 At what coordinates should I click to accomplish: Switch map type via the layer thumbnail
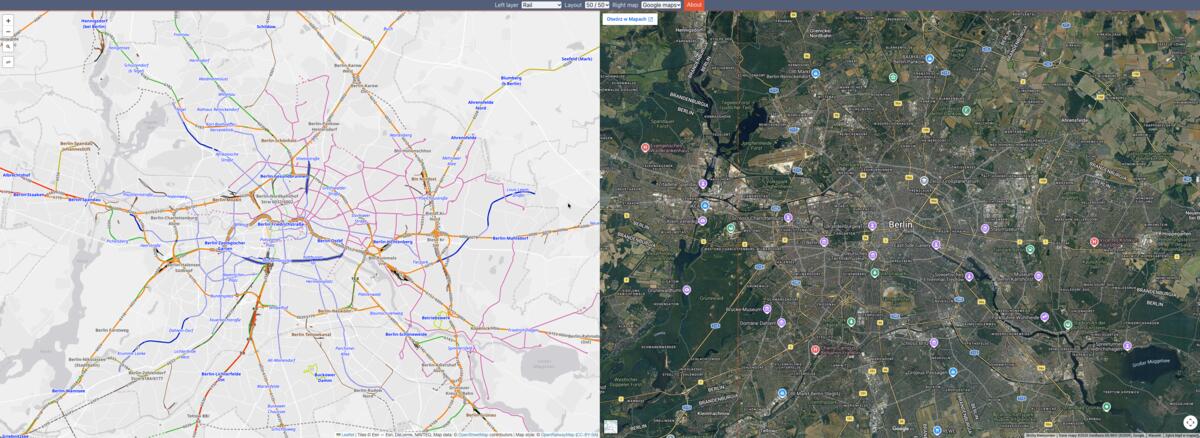[611, 426]
